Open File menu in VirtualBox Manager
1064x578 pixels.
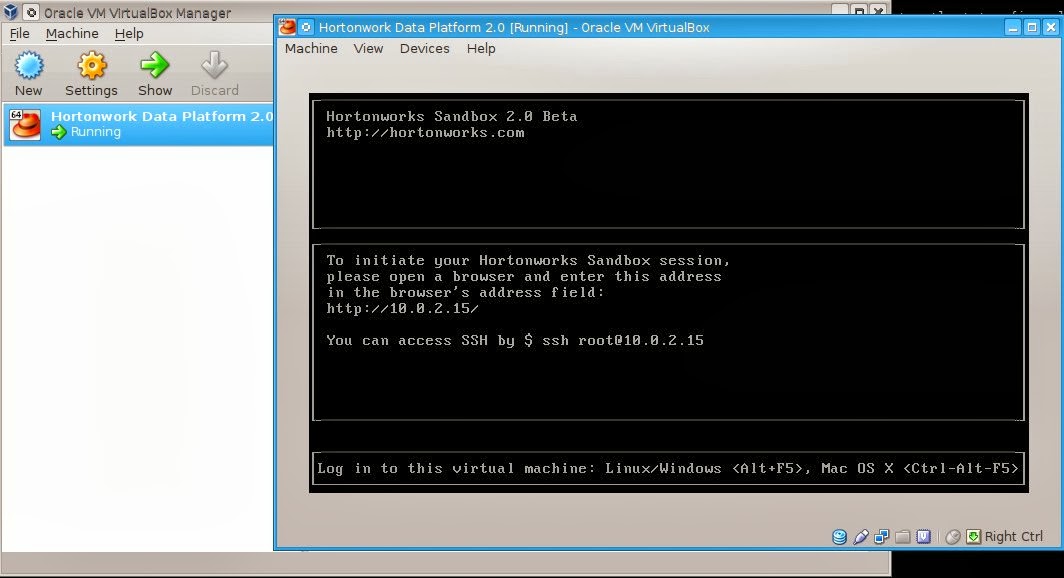(19, 33)
